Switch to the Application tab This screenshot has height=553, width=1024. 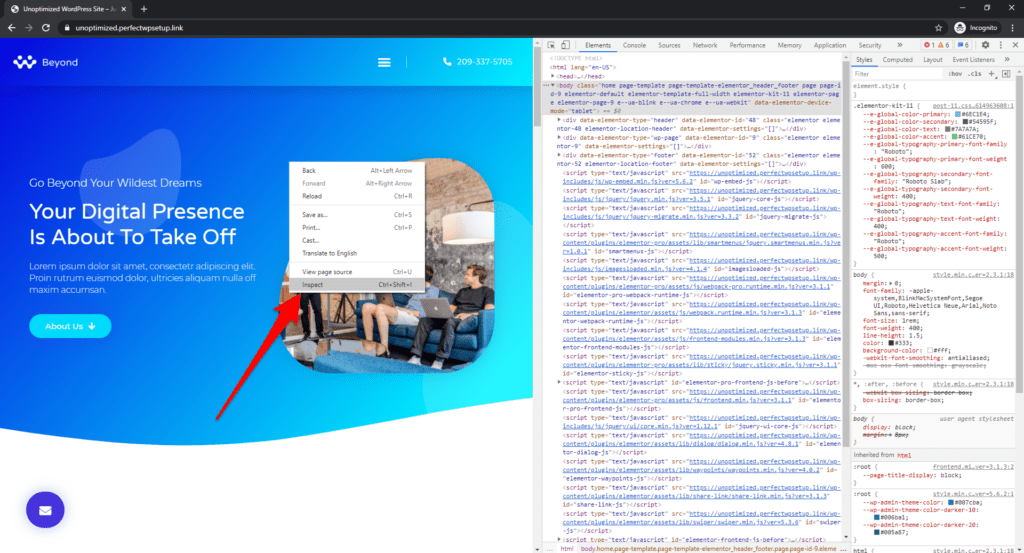(x=829, y=45)
